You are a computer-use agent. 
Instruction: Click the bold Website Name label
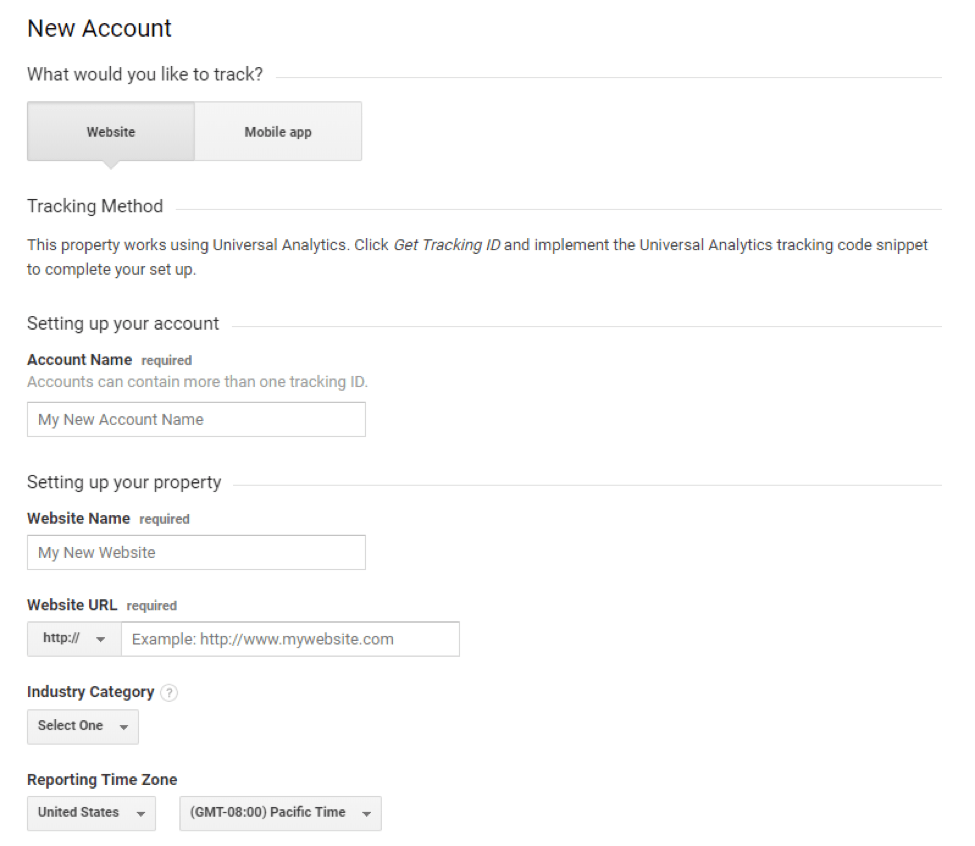(78, 519)
